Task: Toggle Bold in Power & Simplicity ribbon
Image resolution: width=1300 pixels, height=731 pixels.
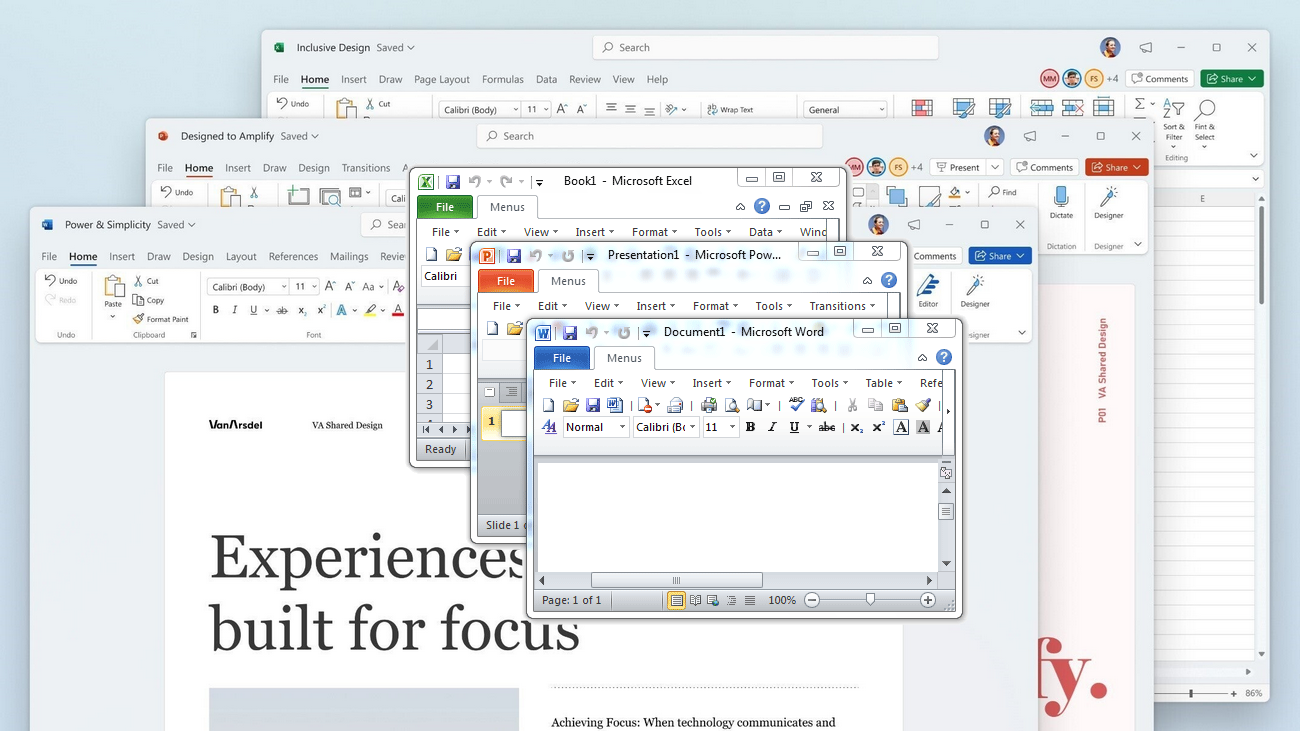Action: (215, 310)
